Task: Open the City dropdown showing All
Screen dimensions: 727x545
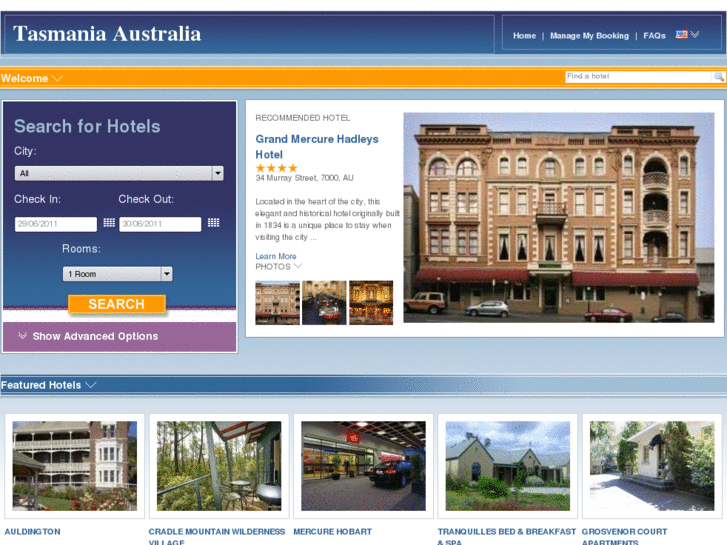Action: (119, 173)
